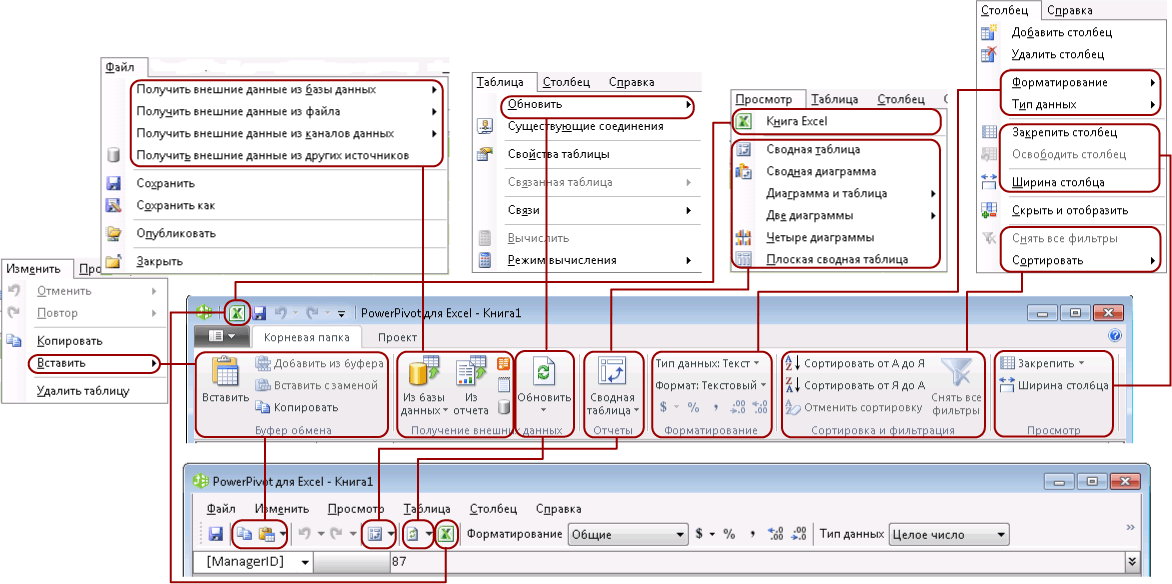
Task: Choose Существующие соединения in Таблица menu
Action: [586, 126]
